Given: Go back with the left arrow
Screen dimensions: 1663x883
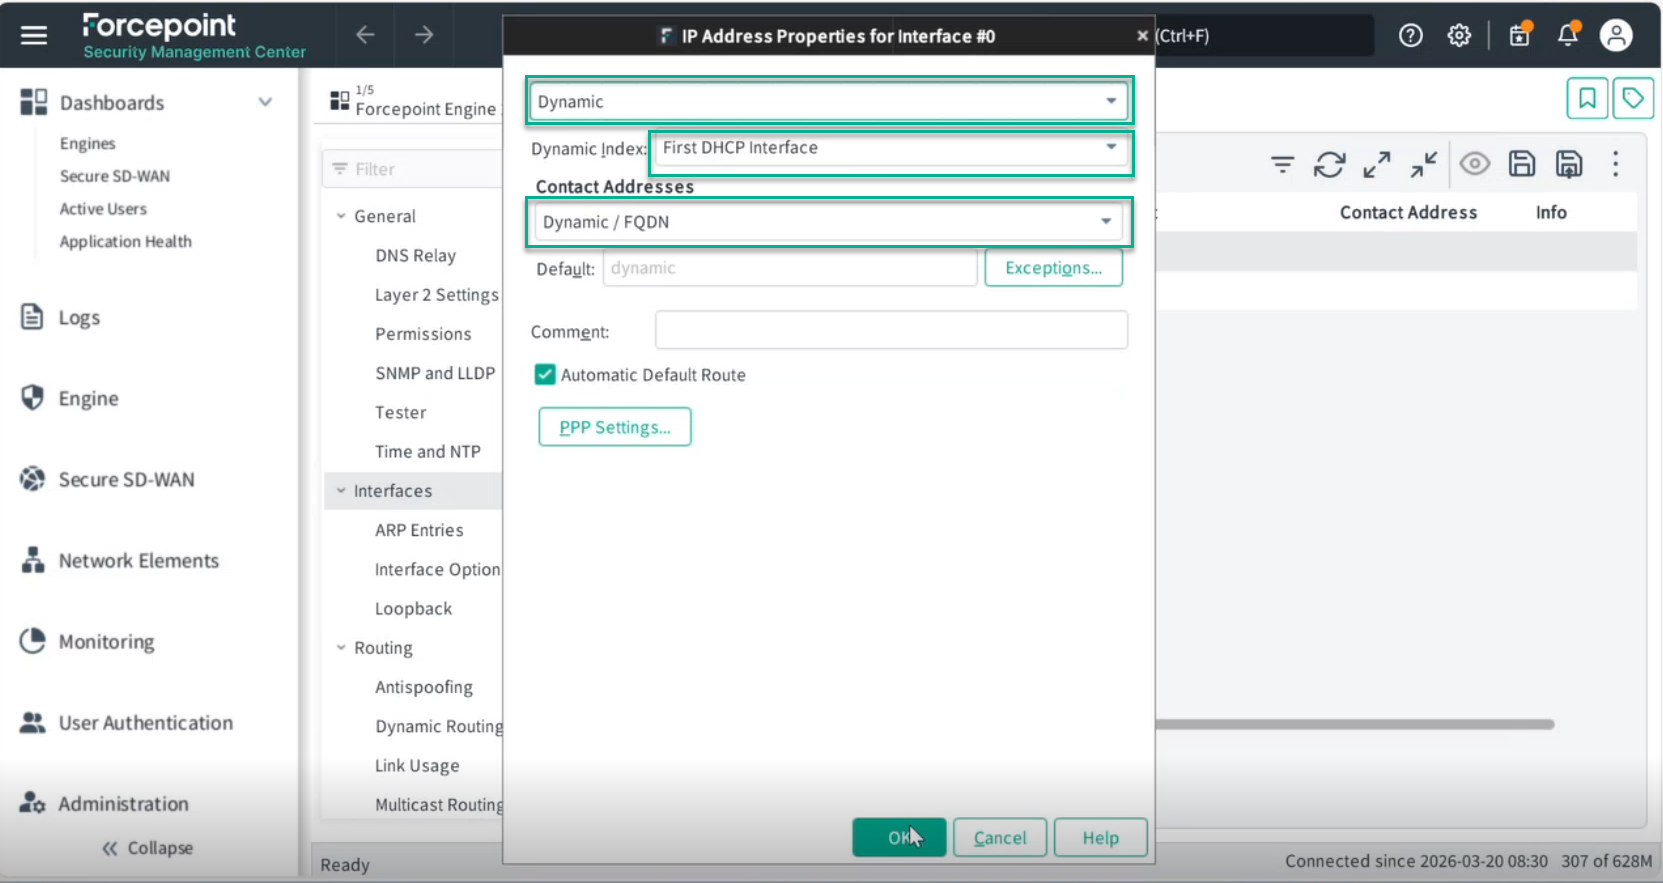Looking at the screenshot, I should (365, 35).
